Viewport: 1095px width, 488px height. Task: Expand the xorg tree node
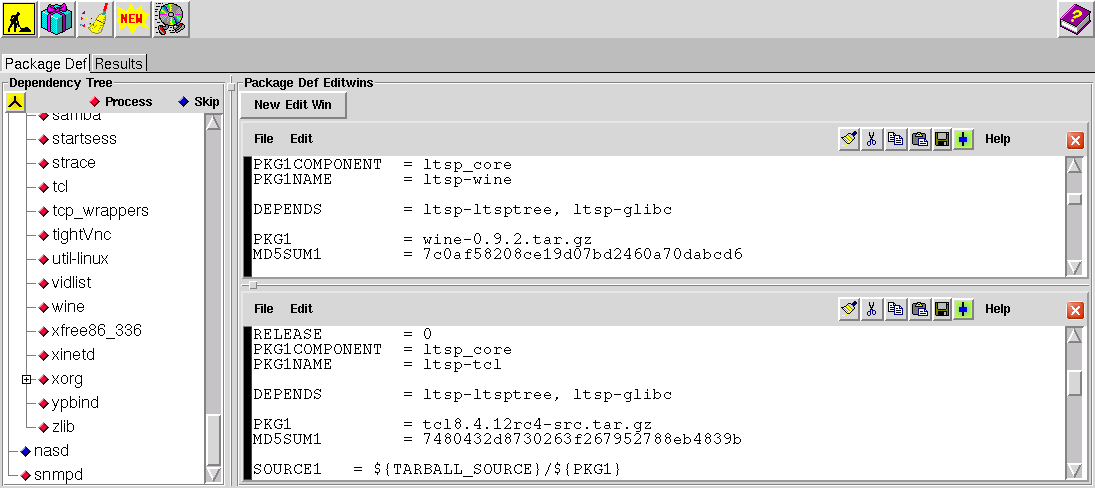point(27,379)
